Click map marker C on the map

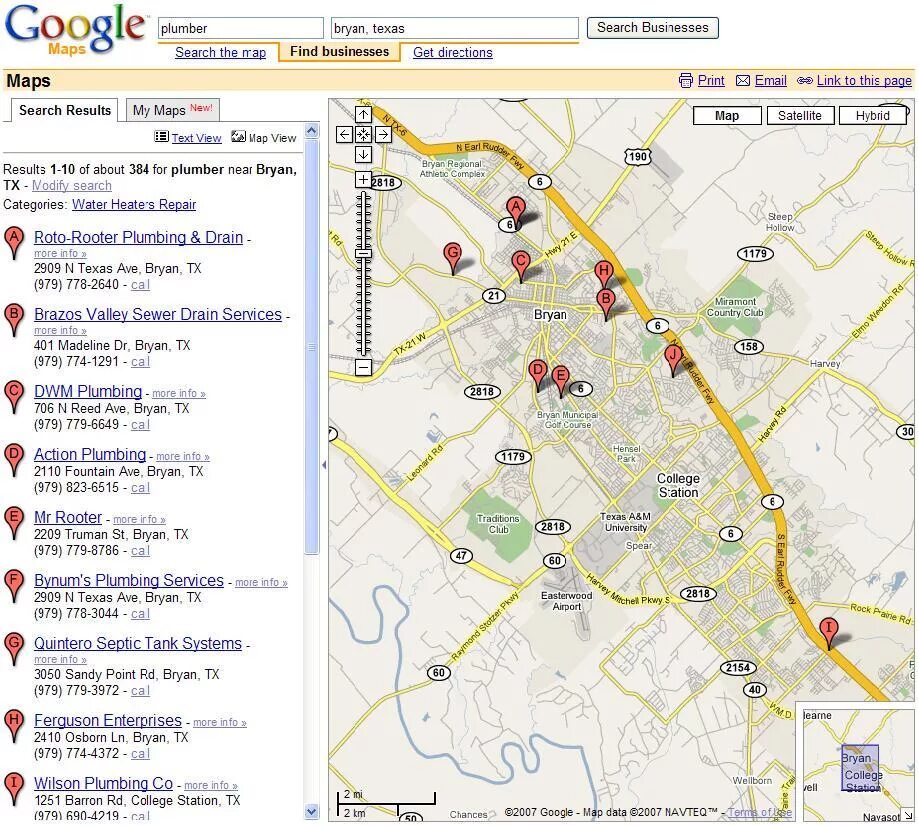pos(520,267)
